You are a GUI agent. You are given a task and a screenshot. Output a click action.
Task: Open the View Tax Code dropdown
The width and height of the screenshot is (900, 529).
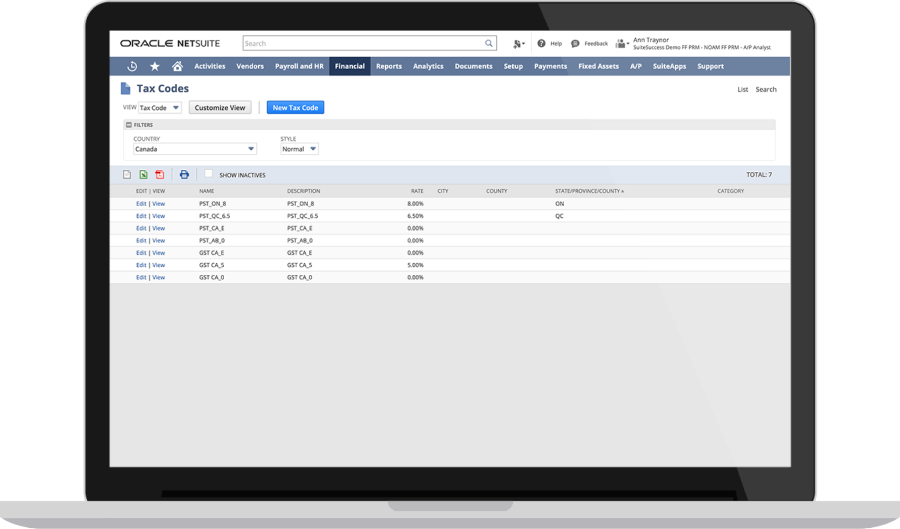tap(160, 107)
